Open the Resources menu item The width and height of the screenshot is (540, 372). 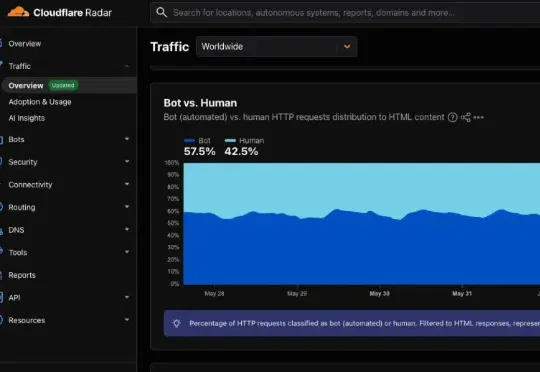(x=27, y=320)
